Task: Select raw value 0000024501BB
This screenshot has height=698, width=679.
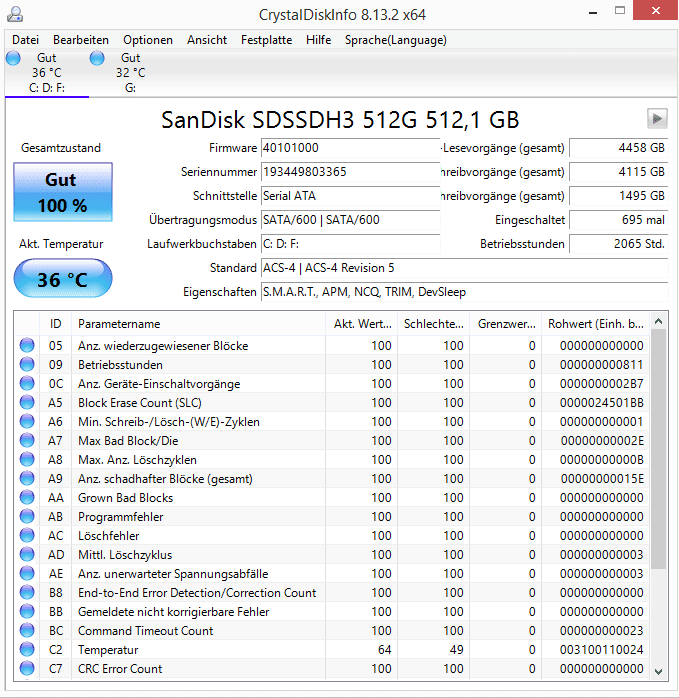Action: [x=602, y=402]
